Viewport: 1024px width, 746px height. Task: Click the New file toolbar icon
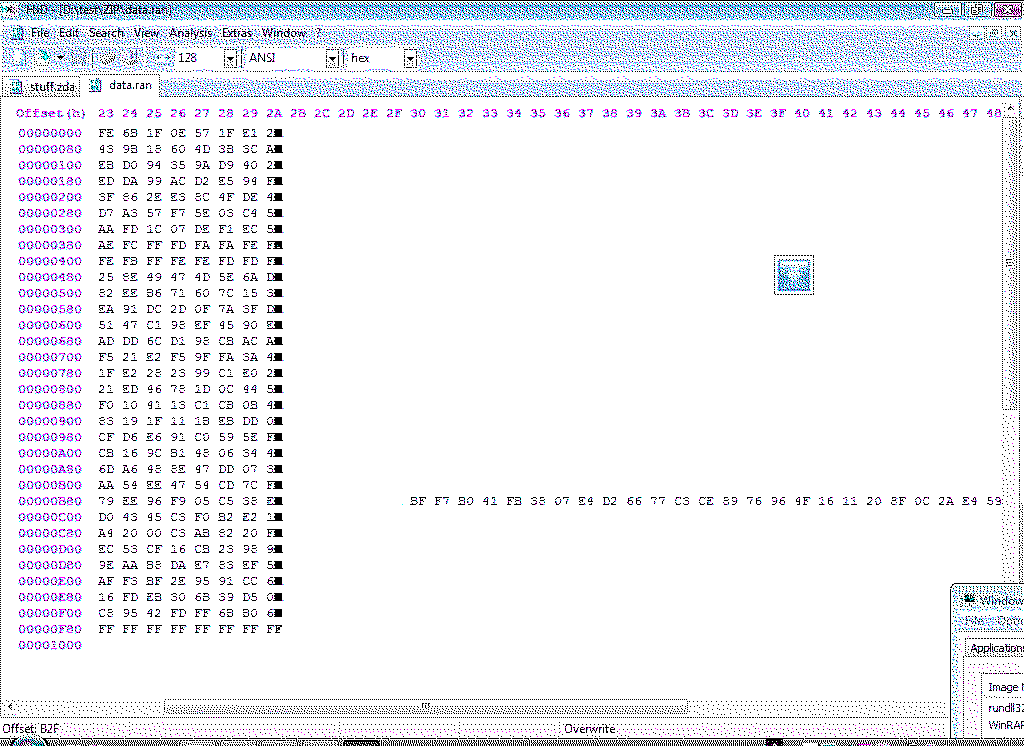(x=18, y=57)
